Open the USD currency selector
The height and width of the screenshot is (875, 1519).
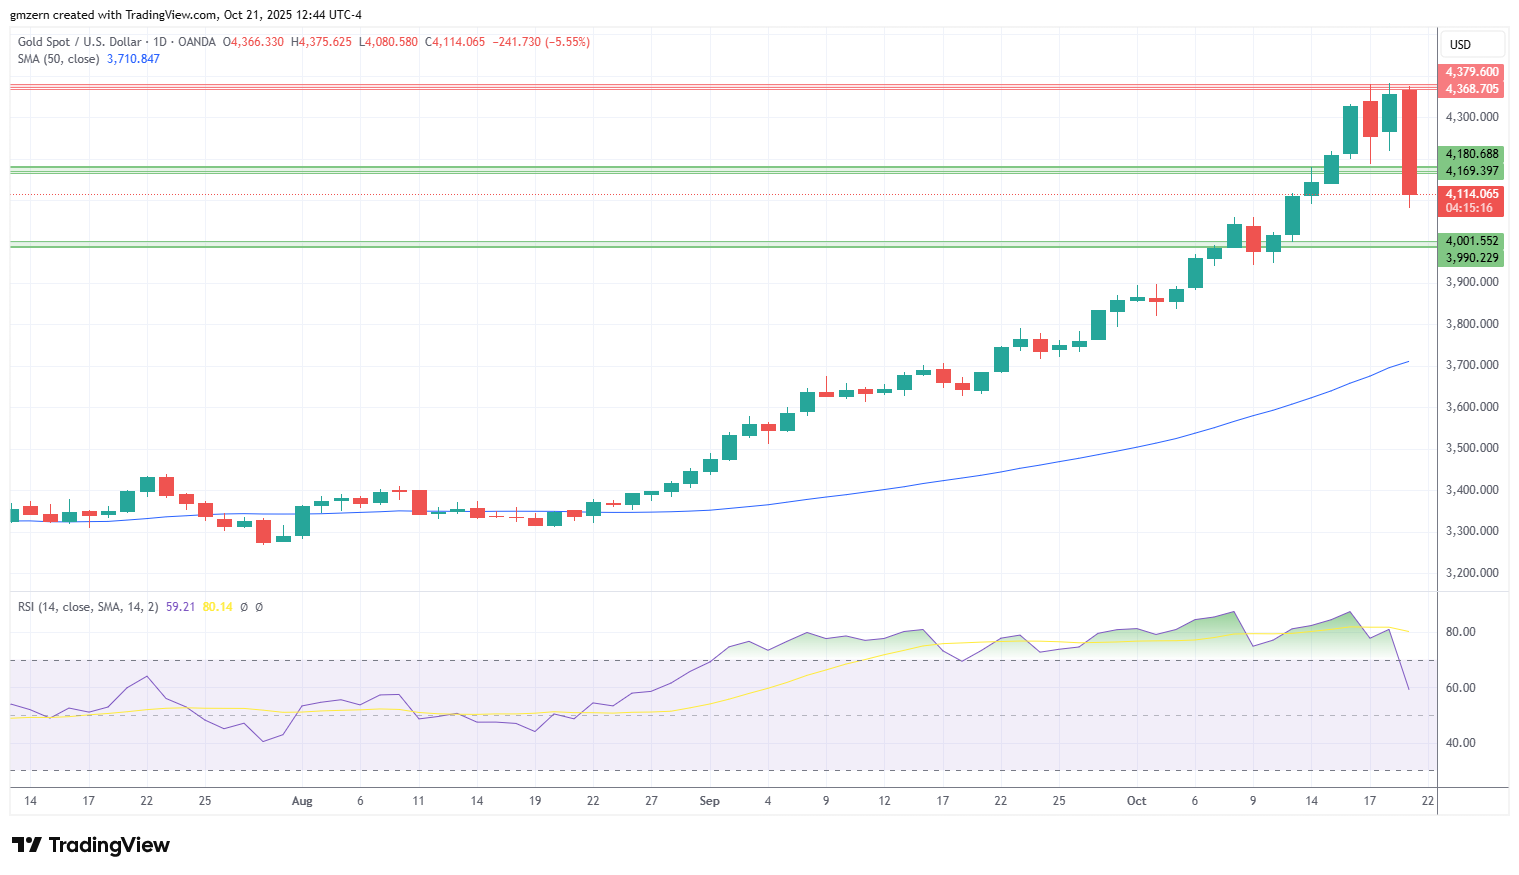[1472, 44]
